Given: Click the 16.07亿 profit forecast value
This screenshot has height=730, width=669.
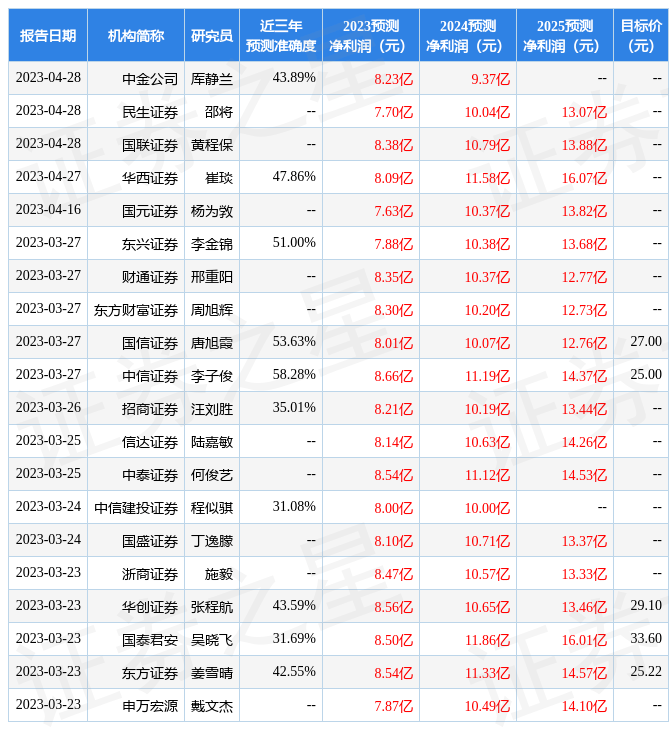Looking at the screenshot, I should point(583,178).
